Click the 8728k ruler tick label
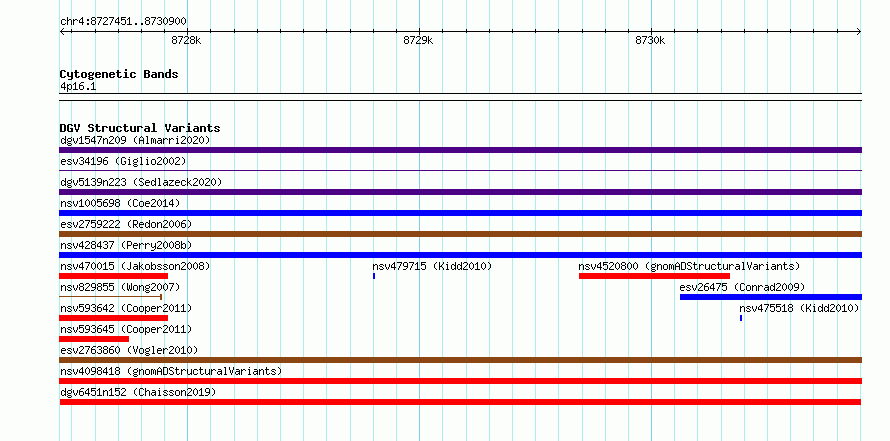The width and height of the screenshot is (890, 441). [x=186, y=40]
